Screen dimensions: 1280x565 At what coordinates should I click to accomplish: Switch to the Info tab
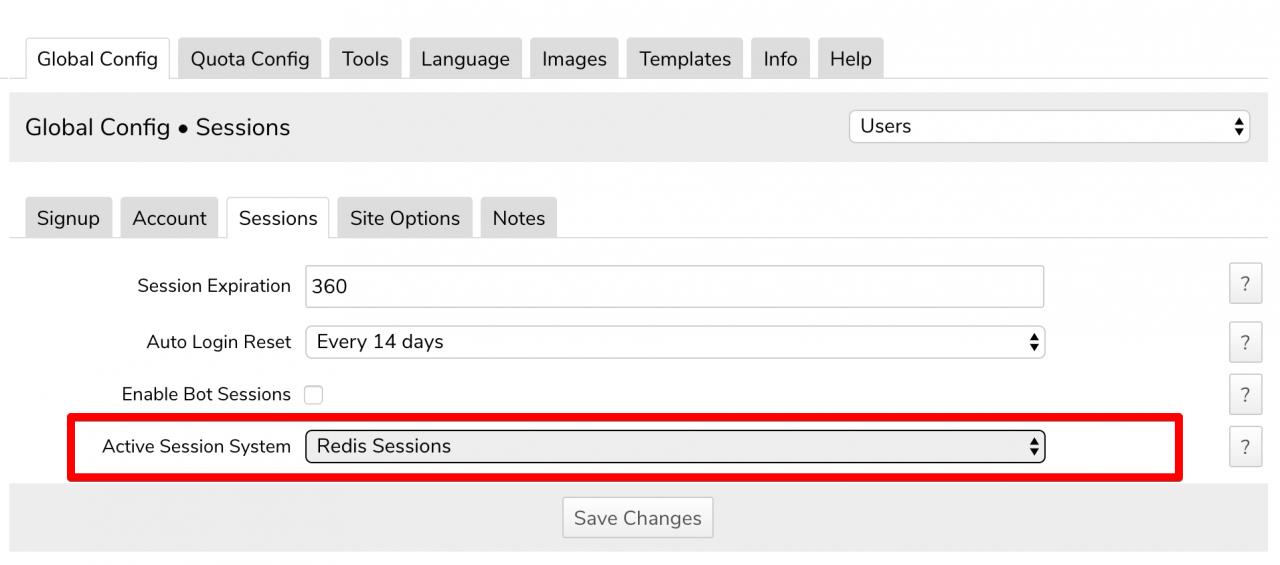pos(780,59)
